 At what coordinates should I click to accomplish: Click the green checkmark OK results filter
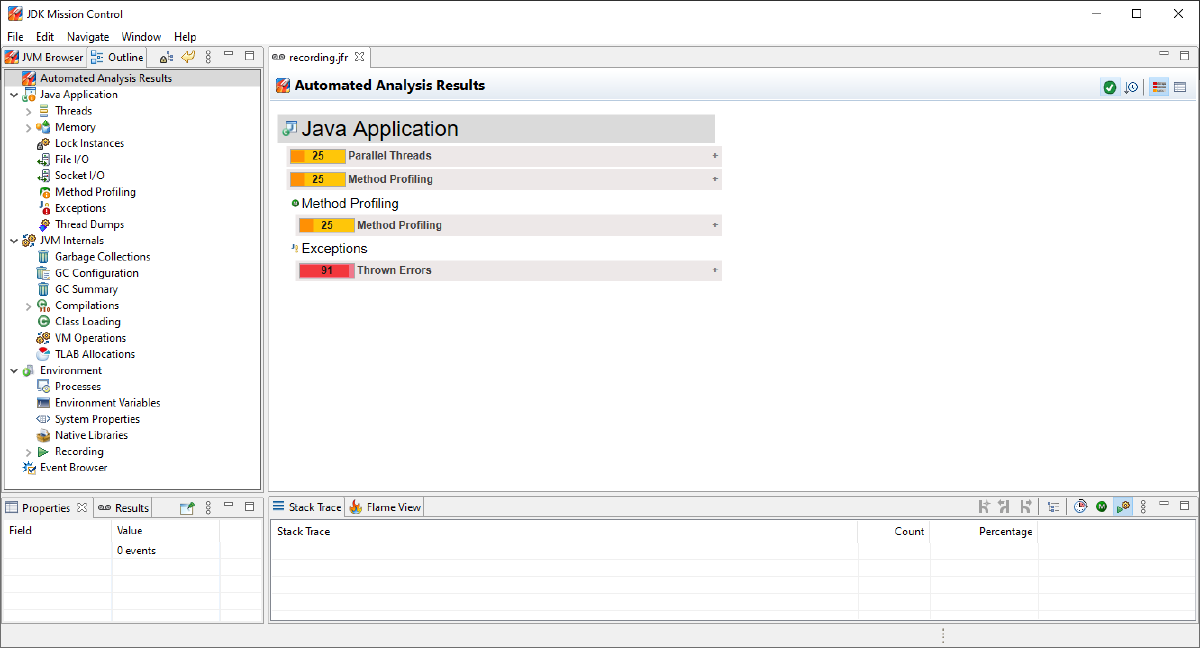pos(1109,87)
